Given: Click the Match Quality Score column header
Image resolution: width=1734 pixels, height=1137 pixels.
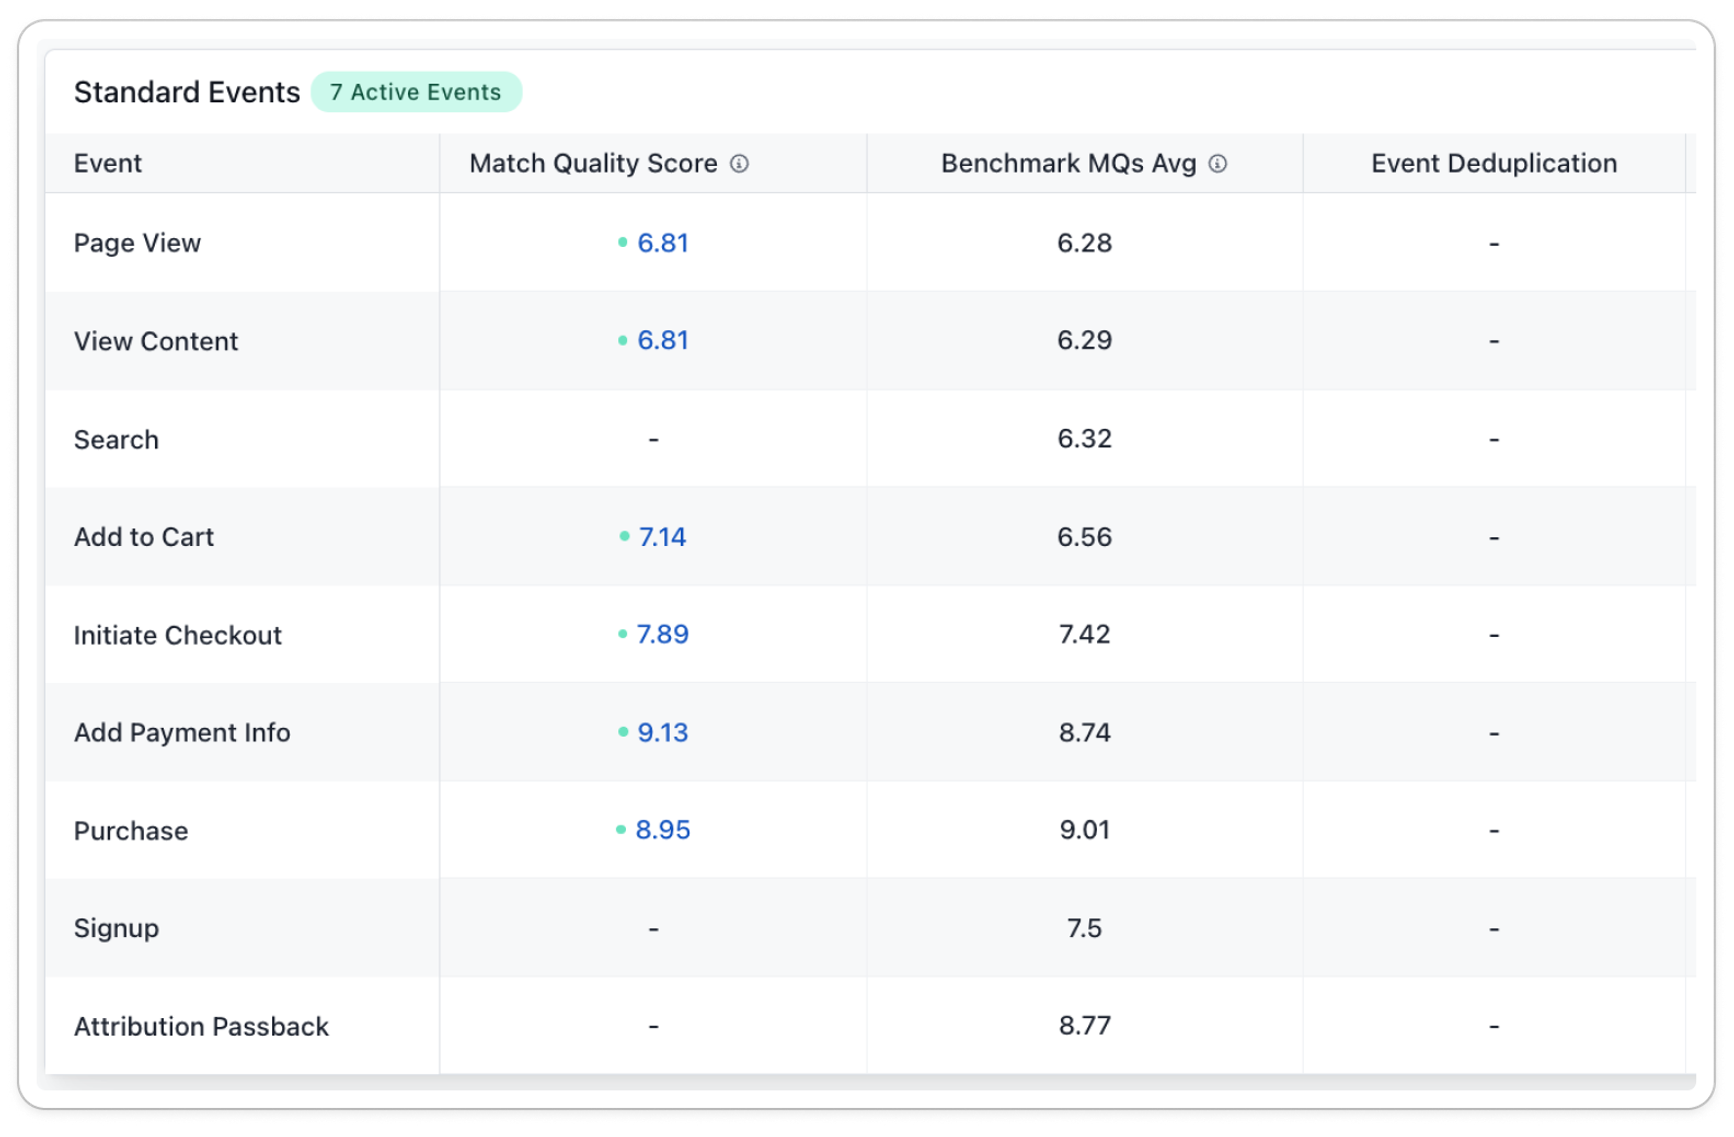Looking at the screenshot, I should [x=593, y=164].
